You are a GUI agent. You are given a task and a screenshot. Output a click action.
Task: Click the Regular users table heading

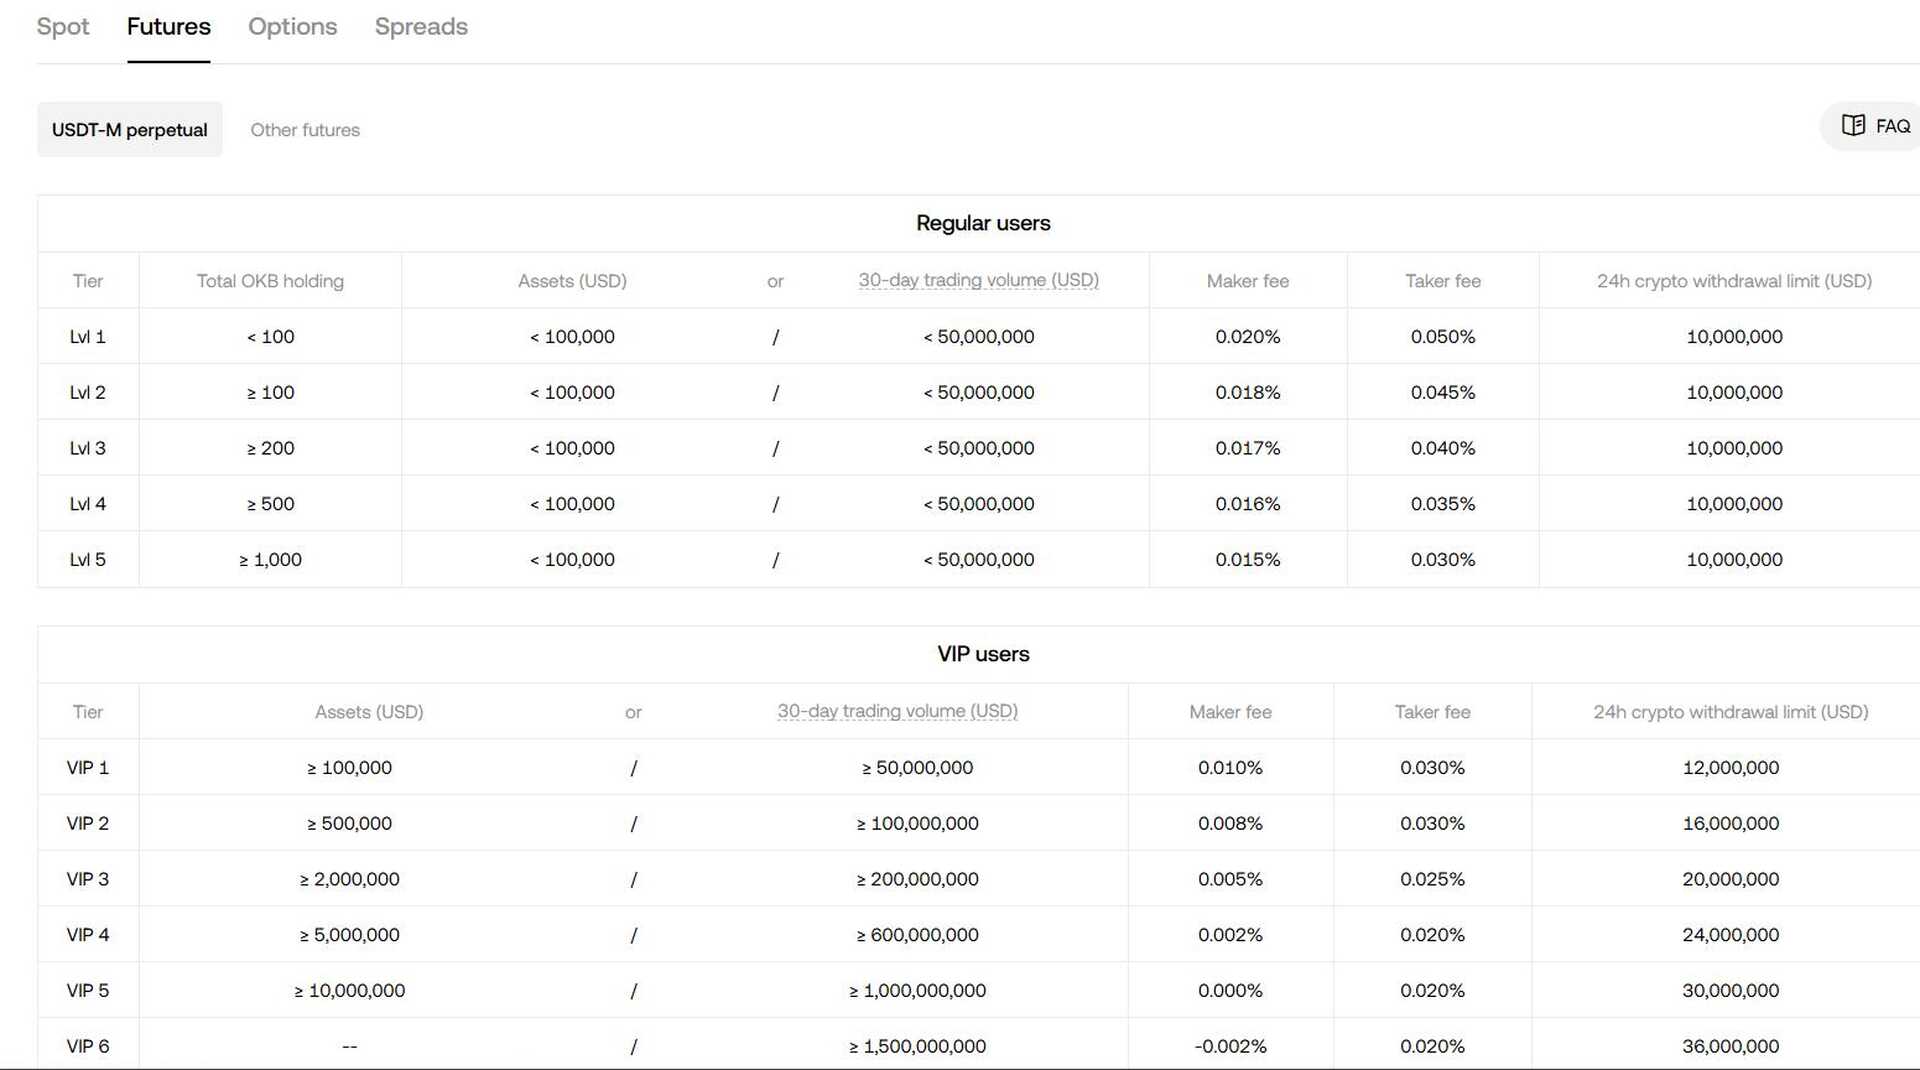[983, 223]
